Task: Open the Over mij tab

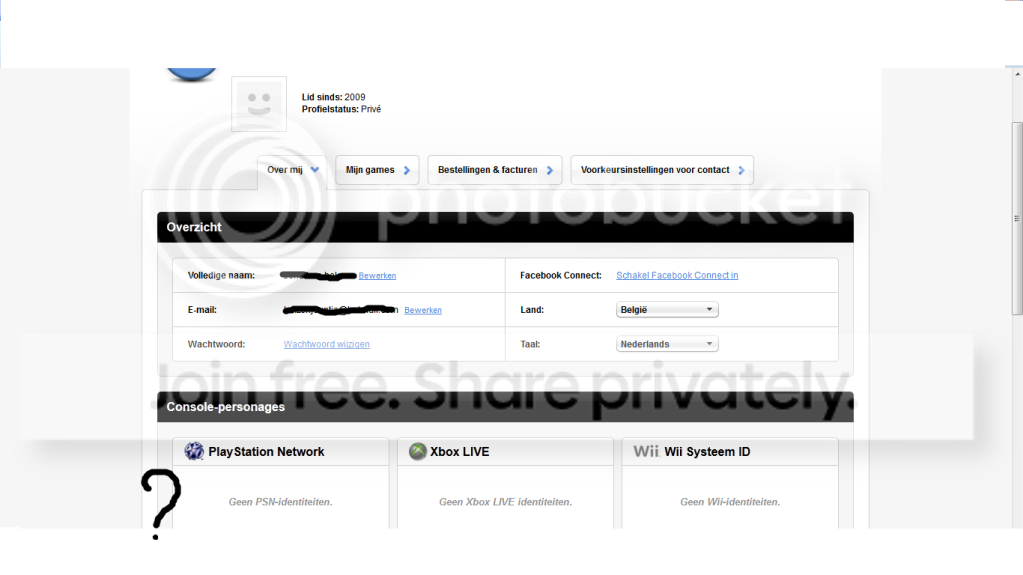Action: (x=292, y=170)
